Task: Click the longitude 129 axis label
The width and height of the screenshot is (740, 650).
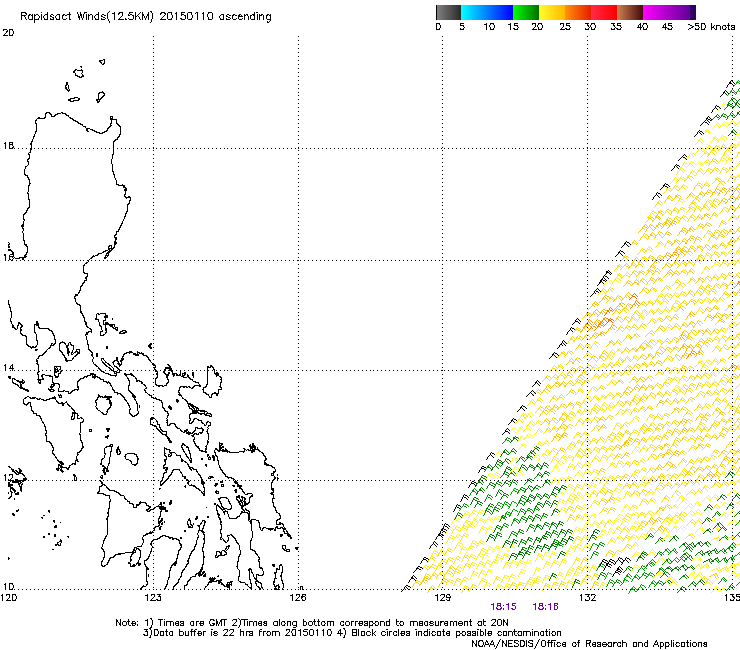Action: (443, 598)
